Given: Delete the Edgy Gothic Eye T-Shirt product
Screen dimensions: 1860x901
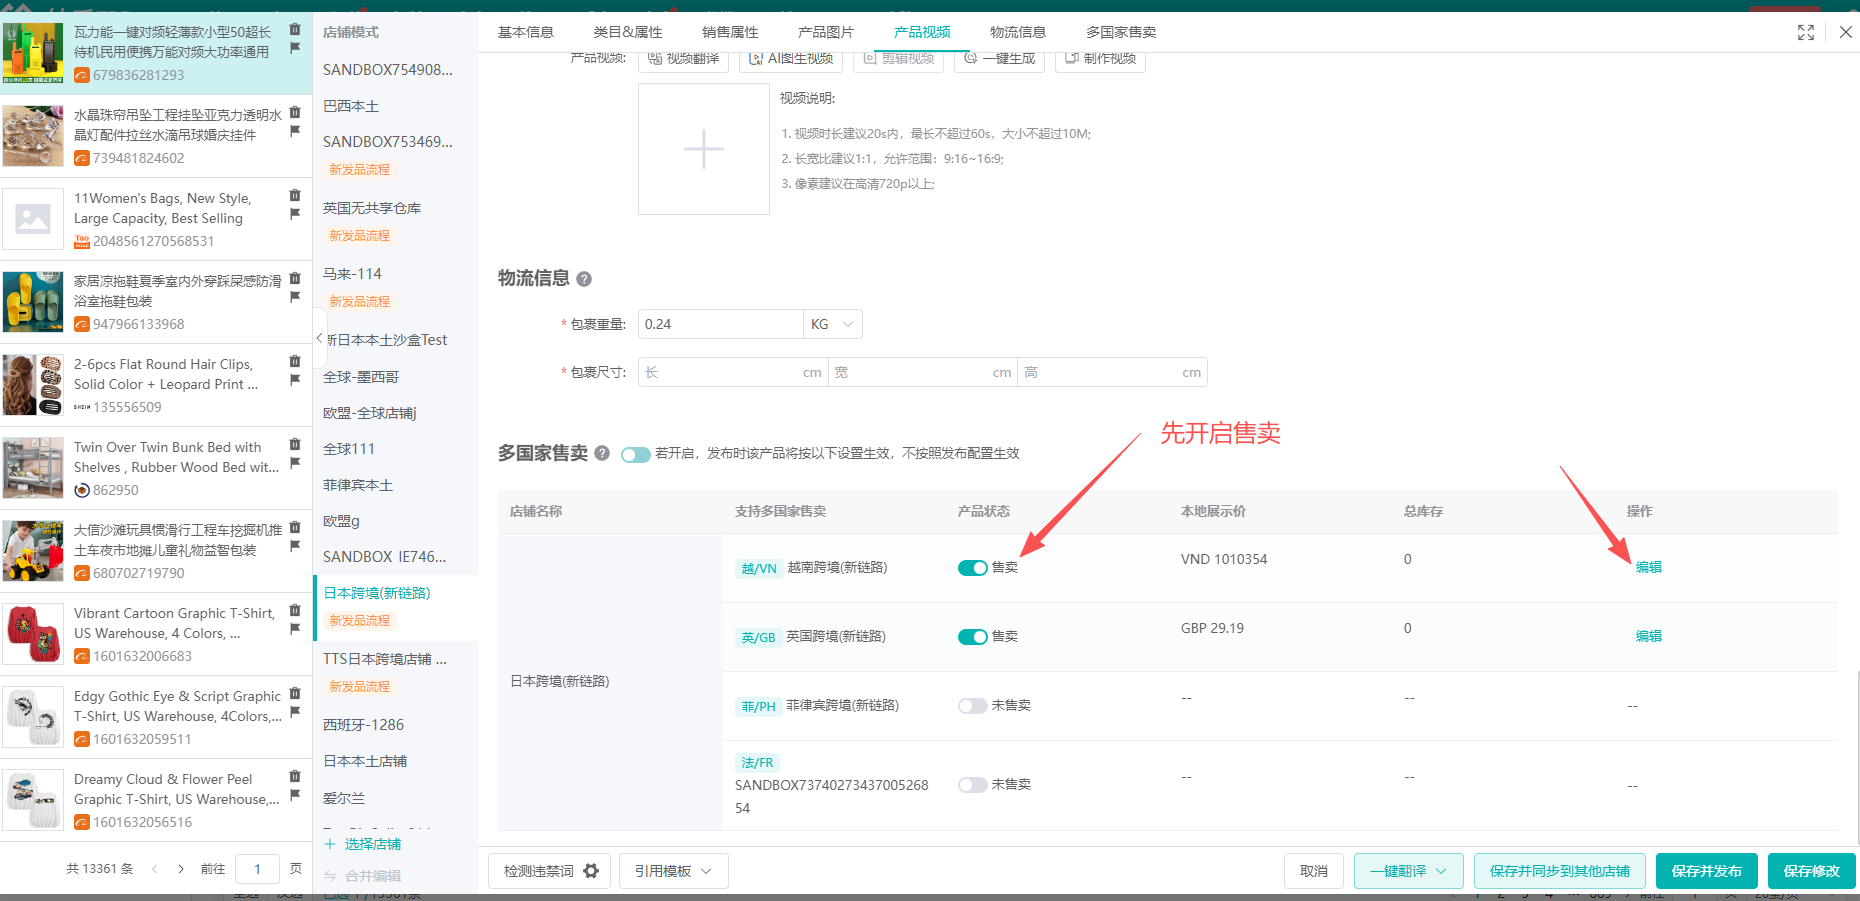Looking at the screenshot, I should tap(295, 694).
